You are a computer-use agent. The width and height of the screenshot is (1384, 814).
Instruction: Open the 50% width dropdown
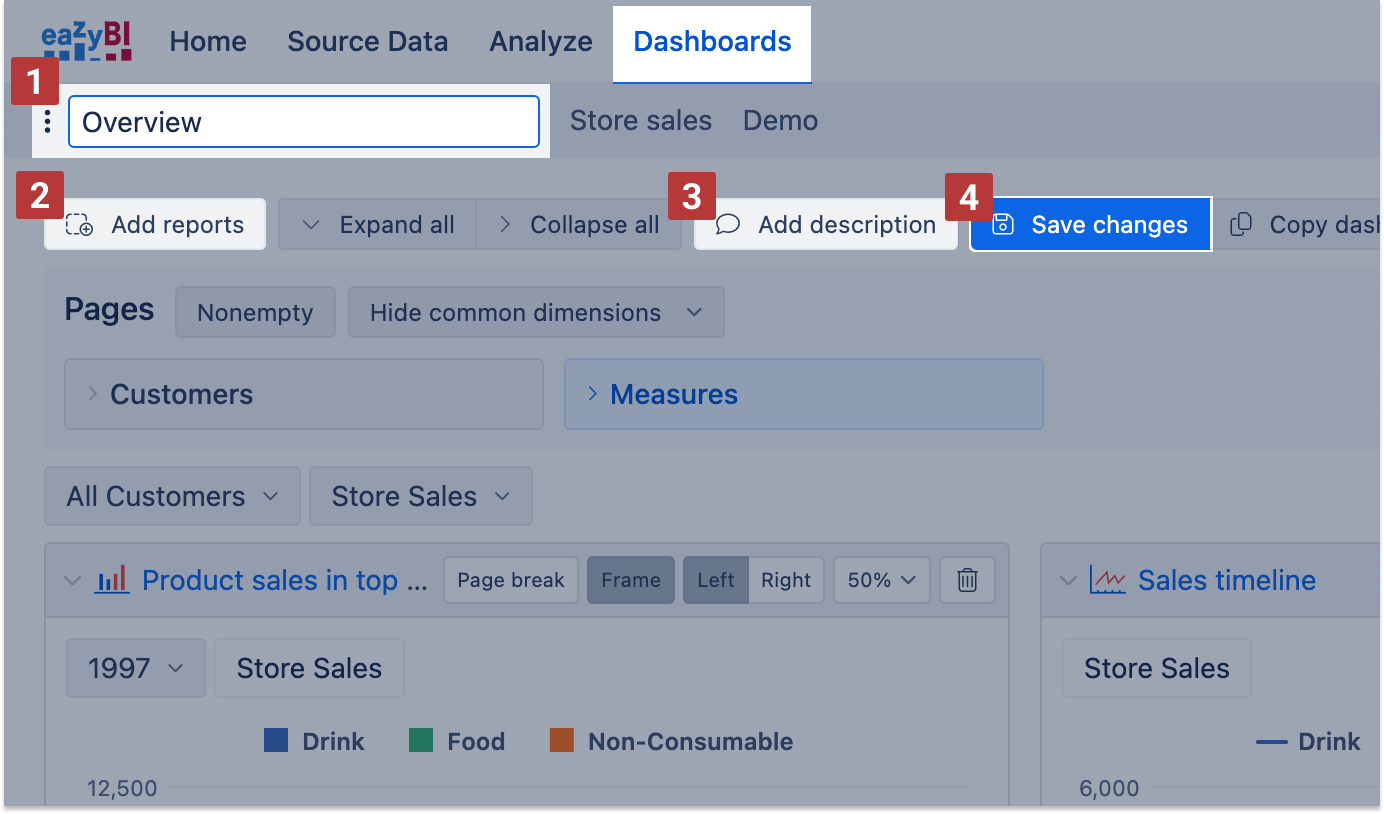881,580
